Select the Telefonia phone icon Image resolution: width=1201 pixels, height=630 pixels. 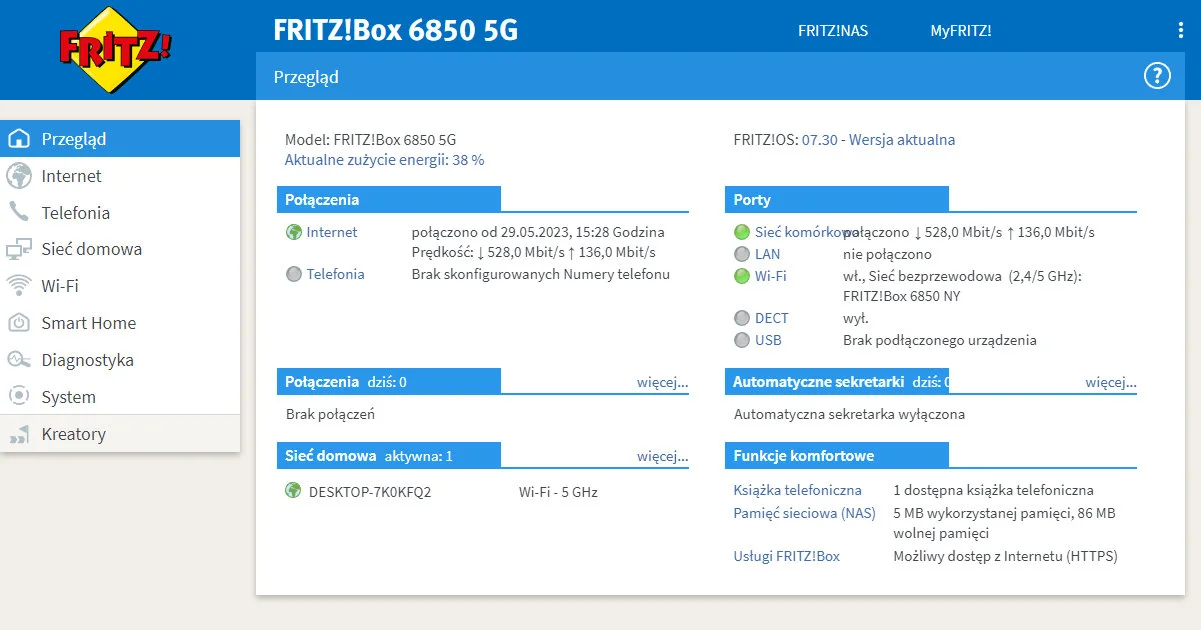click(20, 212)
